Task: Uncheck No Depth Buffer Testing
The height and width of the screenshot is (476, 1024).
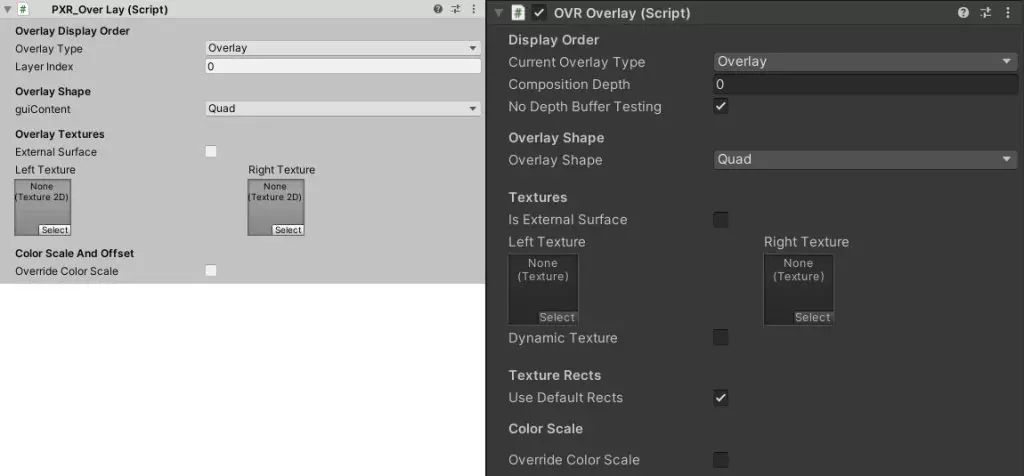Action: coord(720,106)
